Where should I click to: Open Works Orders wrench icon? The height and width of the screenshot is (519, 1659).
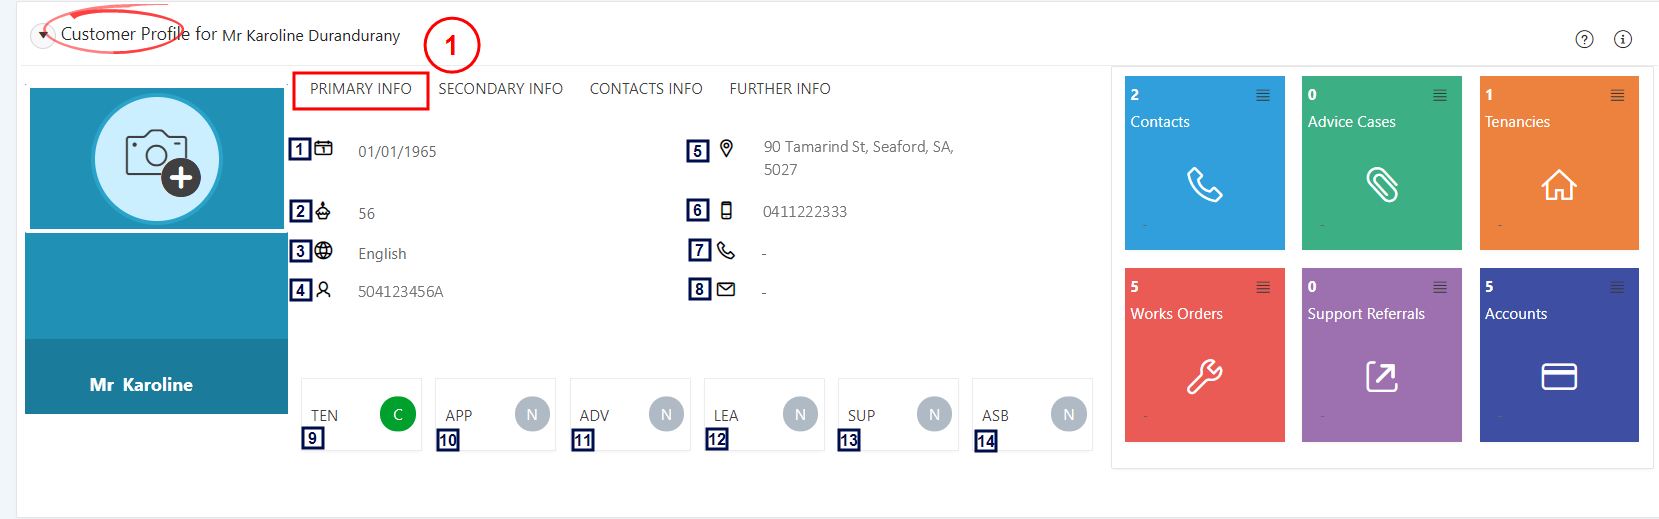click(x=1204, y=377)
